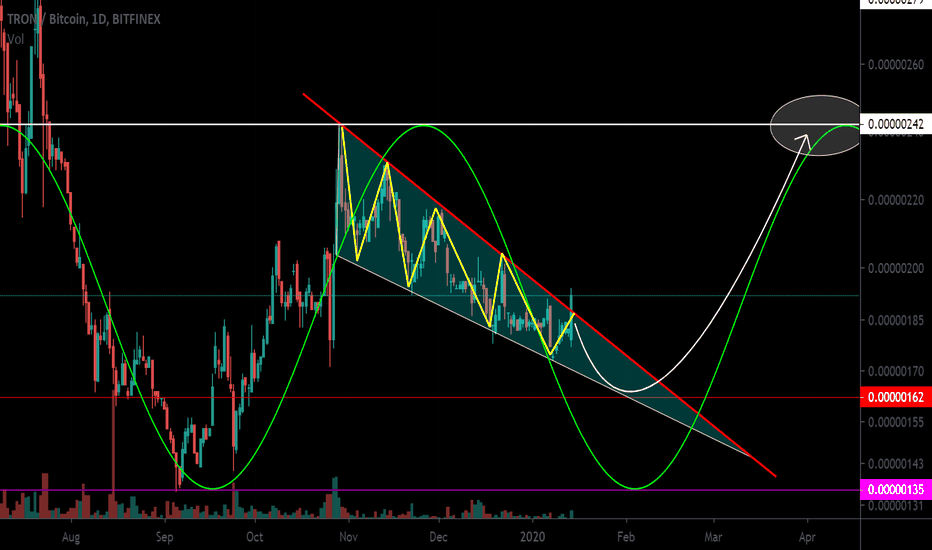Click the Dec date label

pos(438,537)
